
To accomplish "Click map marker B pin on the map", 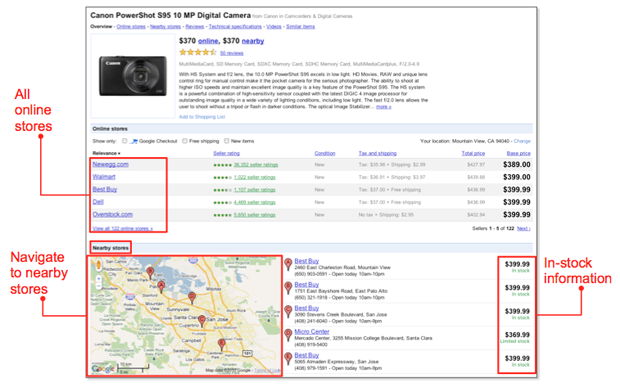I will [x=150, y=272].
